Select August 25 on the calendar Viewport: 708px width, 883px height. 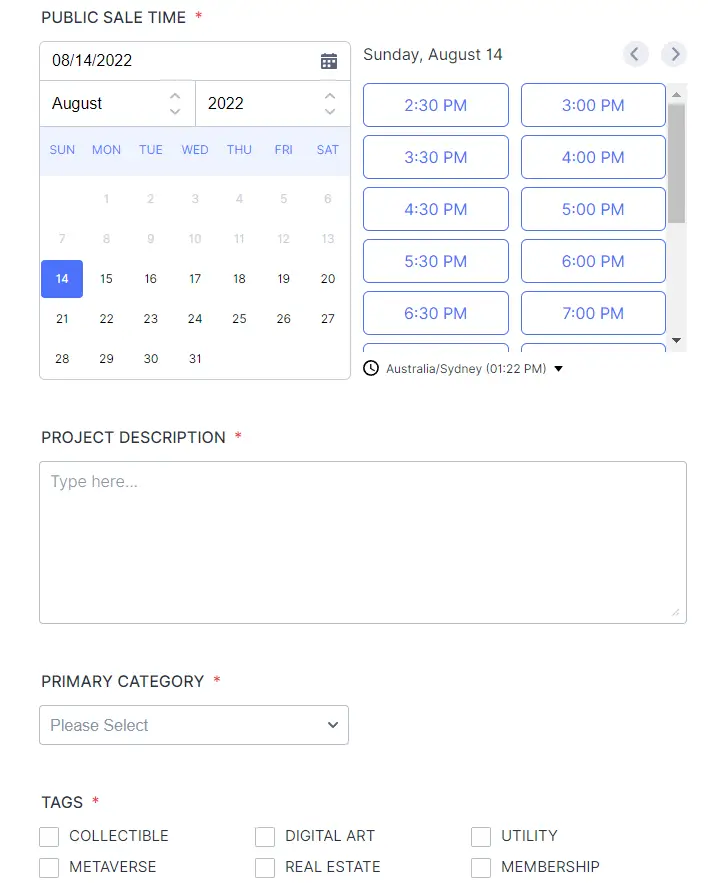(x=239, y=319)
